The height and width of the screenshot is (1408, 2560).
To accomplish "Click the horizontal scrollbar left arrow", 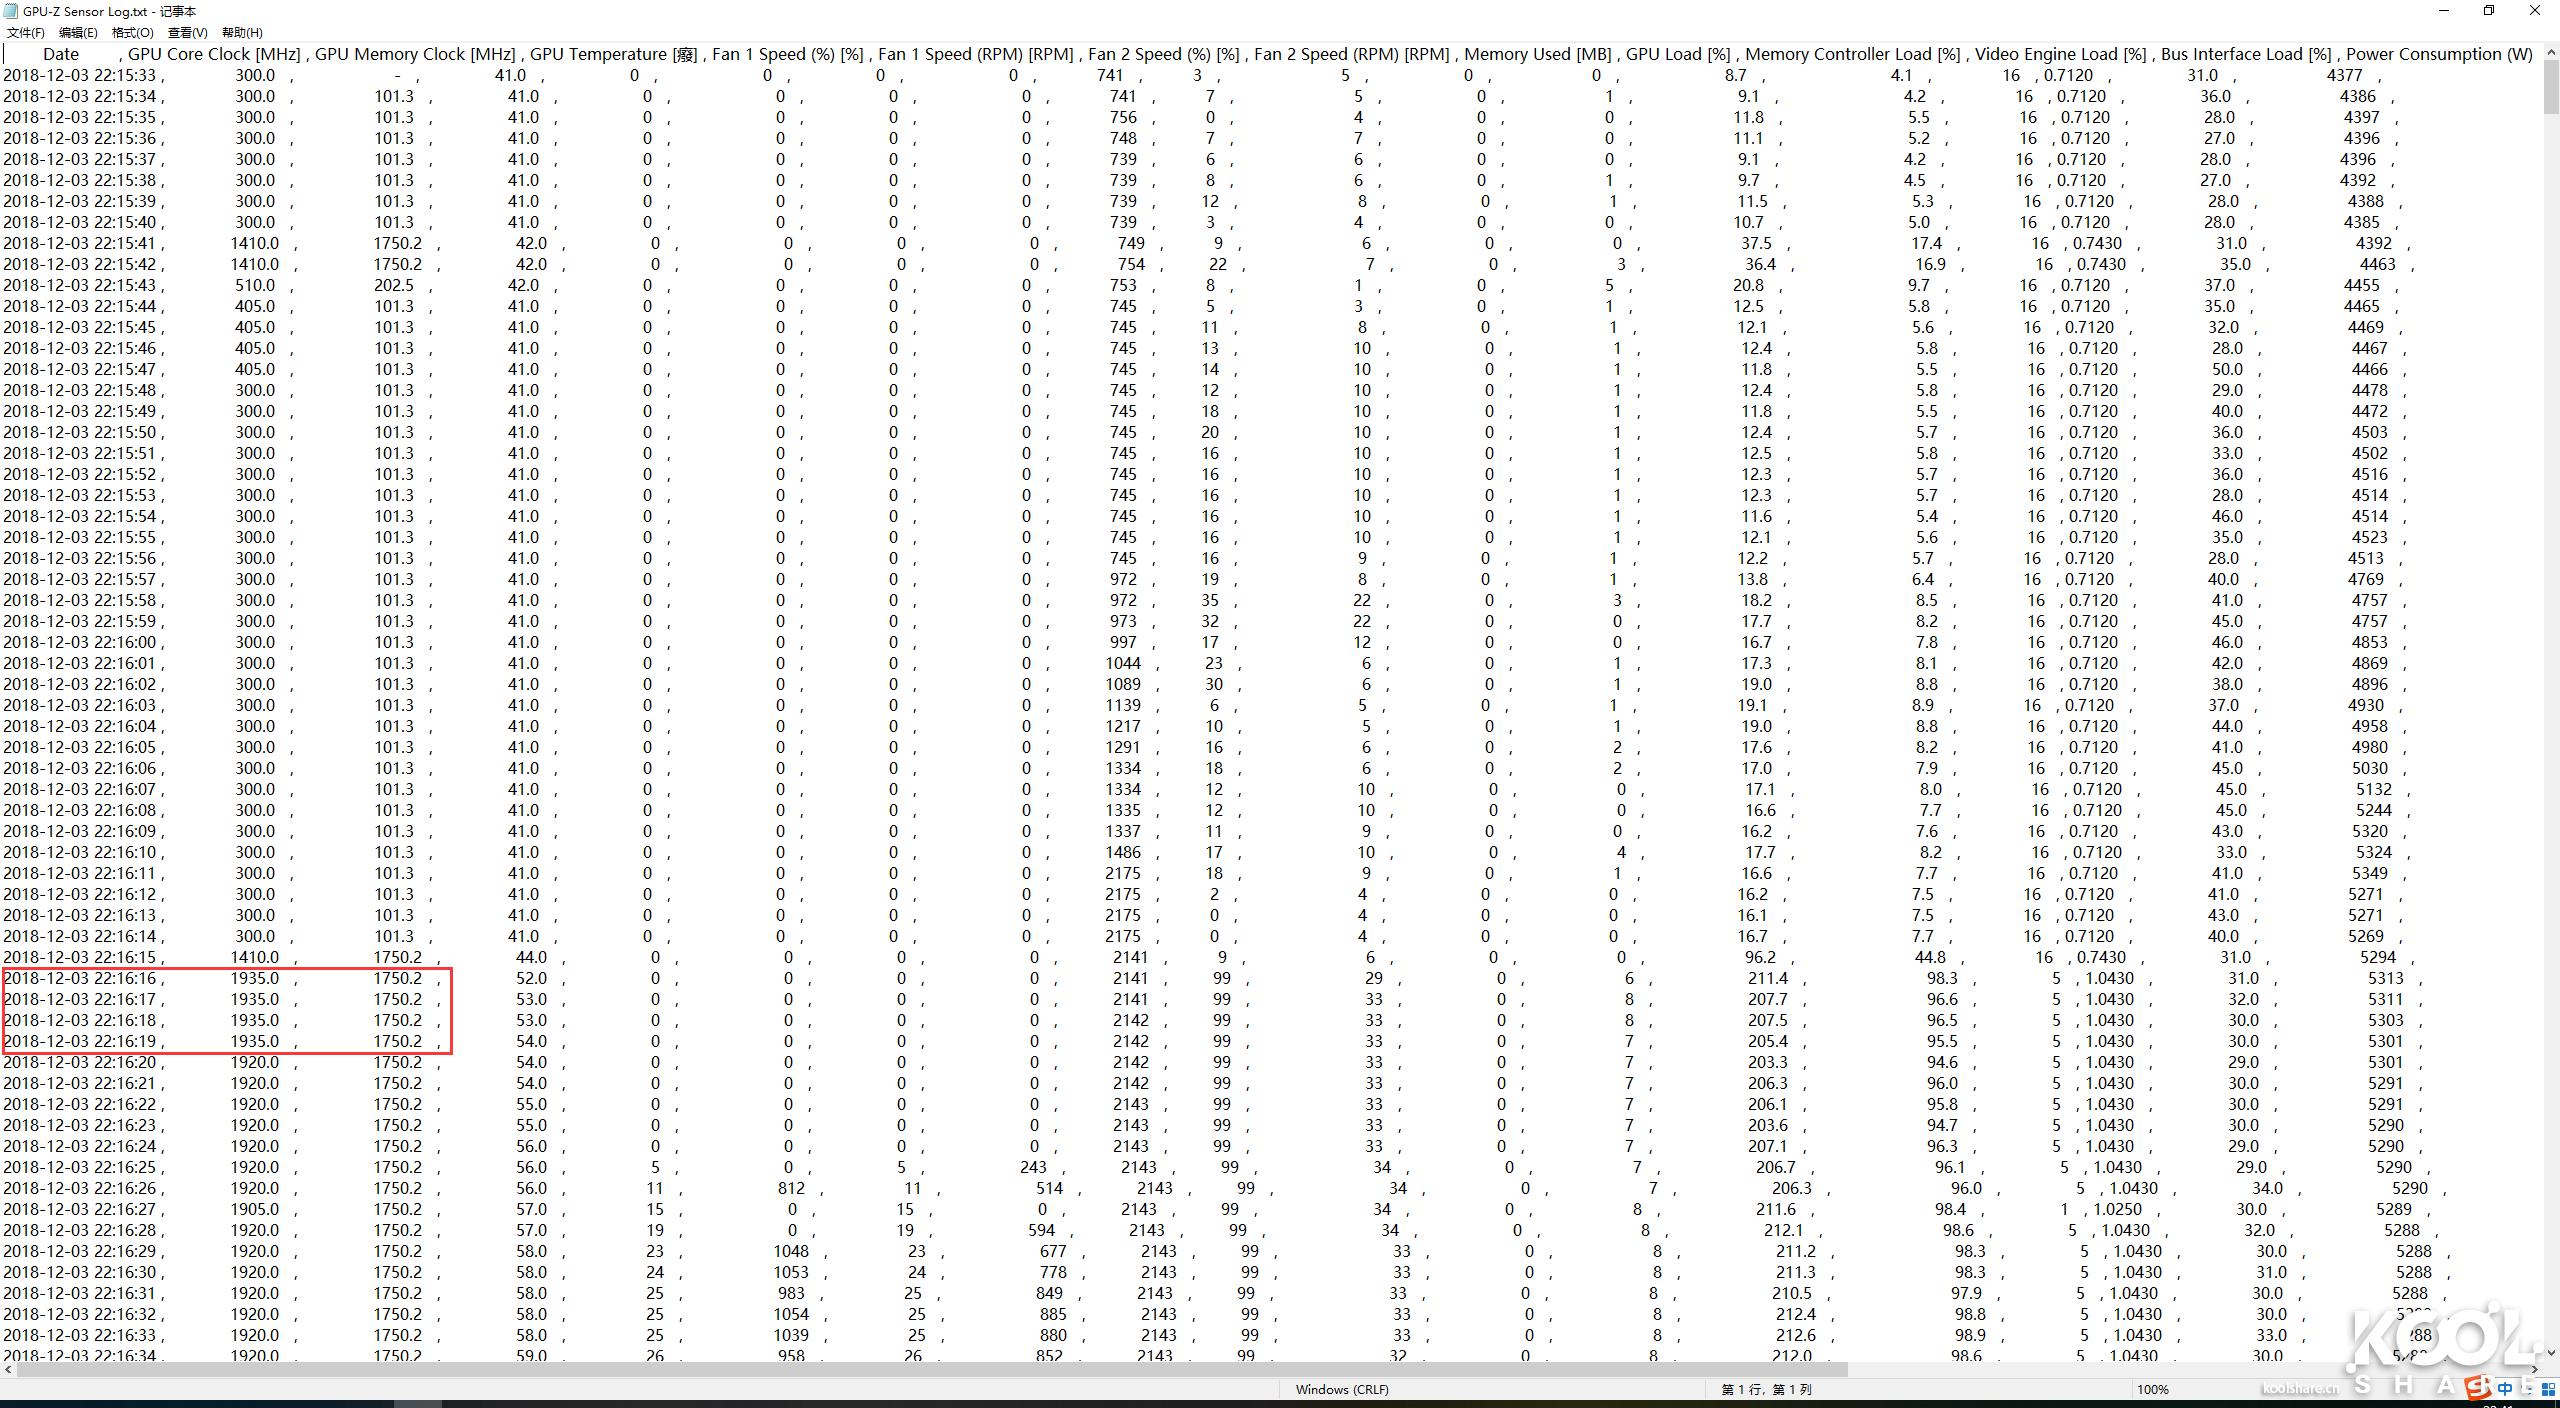I will tap(8, 1370).
